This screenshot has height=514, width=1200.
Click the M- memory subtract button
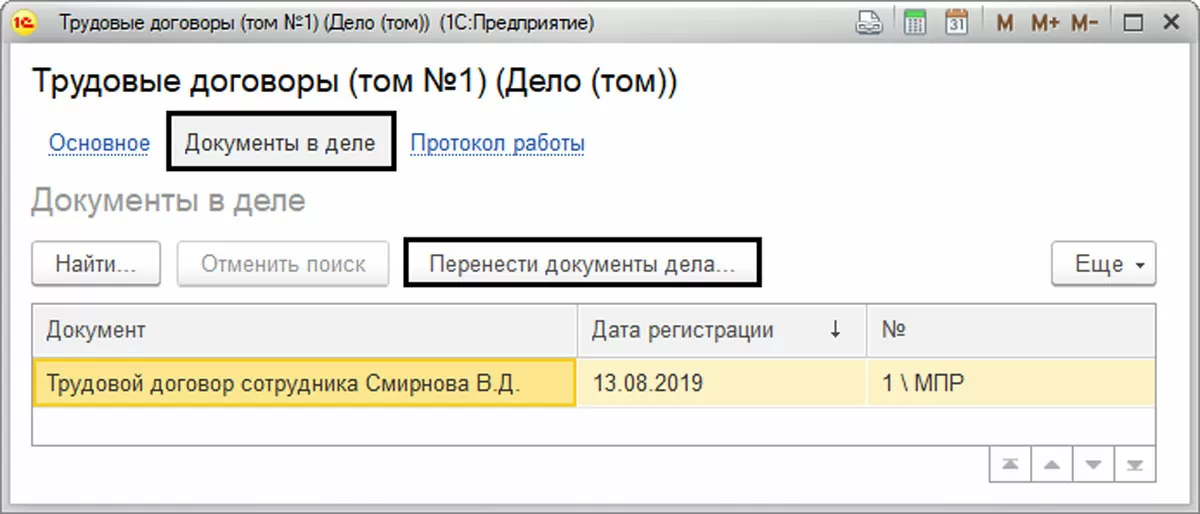pos(1085,23)
